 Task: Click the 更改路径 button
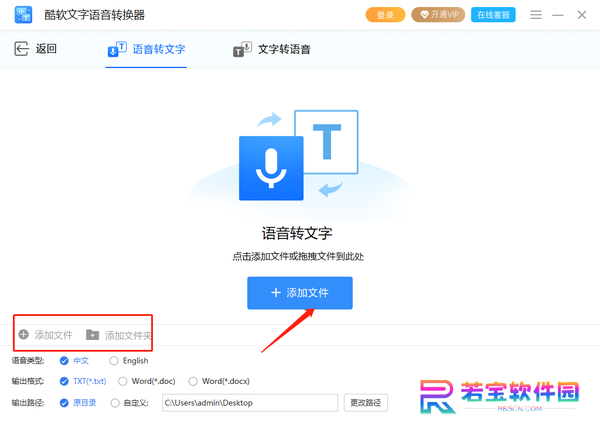(365, 403)
